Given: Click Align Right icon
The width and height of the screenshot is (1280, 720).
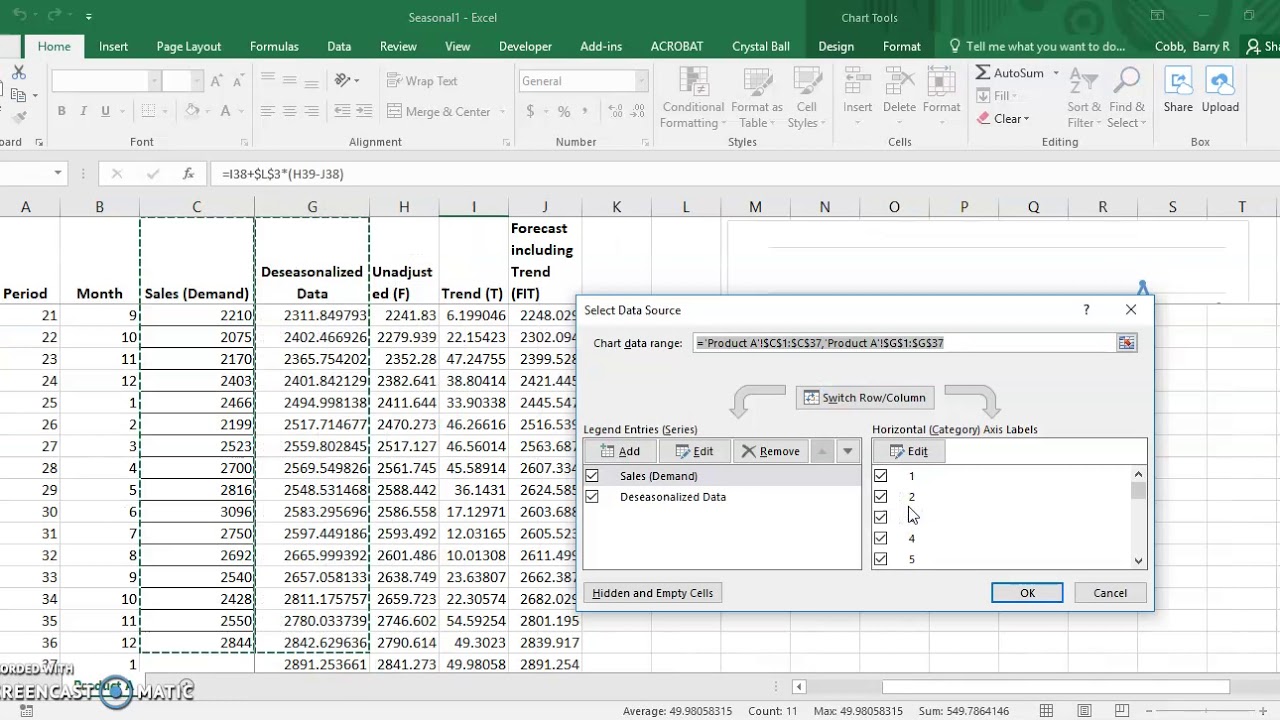Looking at the screenshot, I should point(311,111).
